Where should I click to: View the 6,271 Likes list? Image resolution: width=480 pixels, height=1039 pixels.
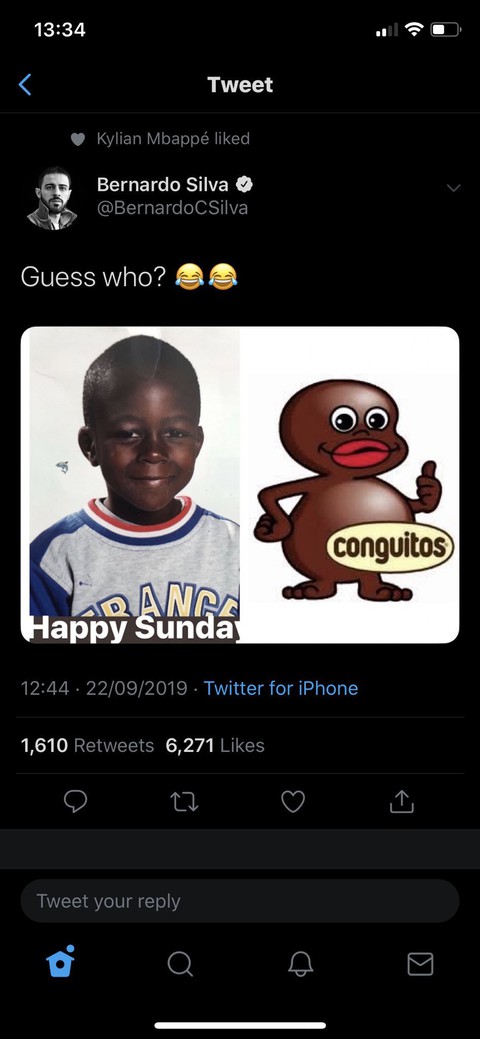click(x=215, y=745)
